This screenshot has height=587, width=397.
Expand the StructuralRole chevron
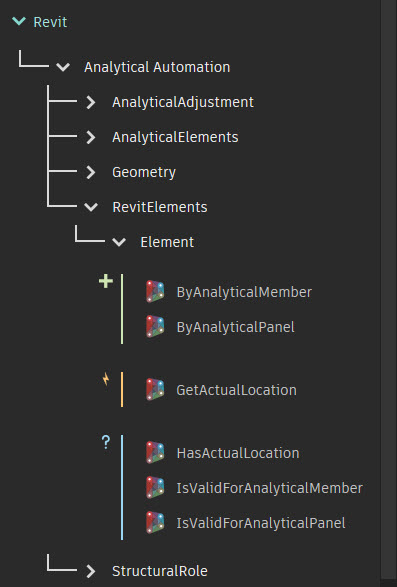91,571
